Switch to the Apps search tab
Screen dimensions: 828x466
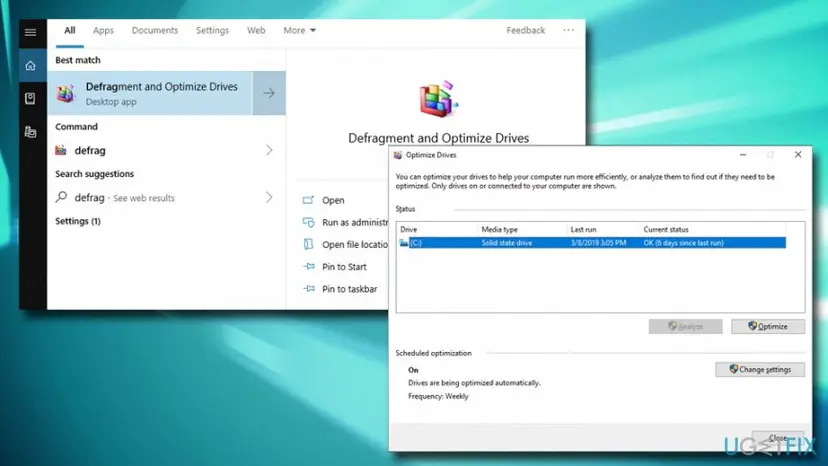pos(103,30)
